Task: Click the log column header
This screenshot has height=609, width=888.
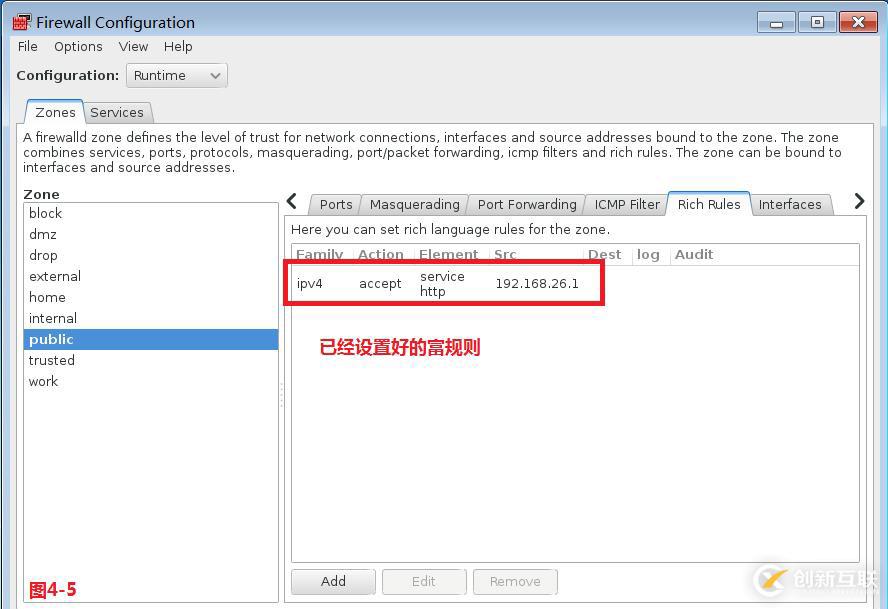Action: pyautogui.click(x=651, y=254)
